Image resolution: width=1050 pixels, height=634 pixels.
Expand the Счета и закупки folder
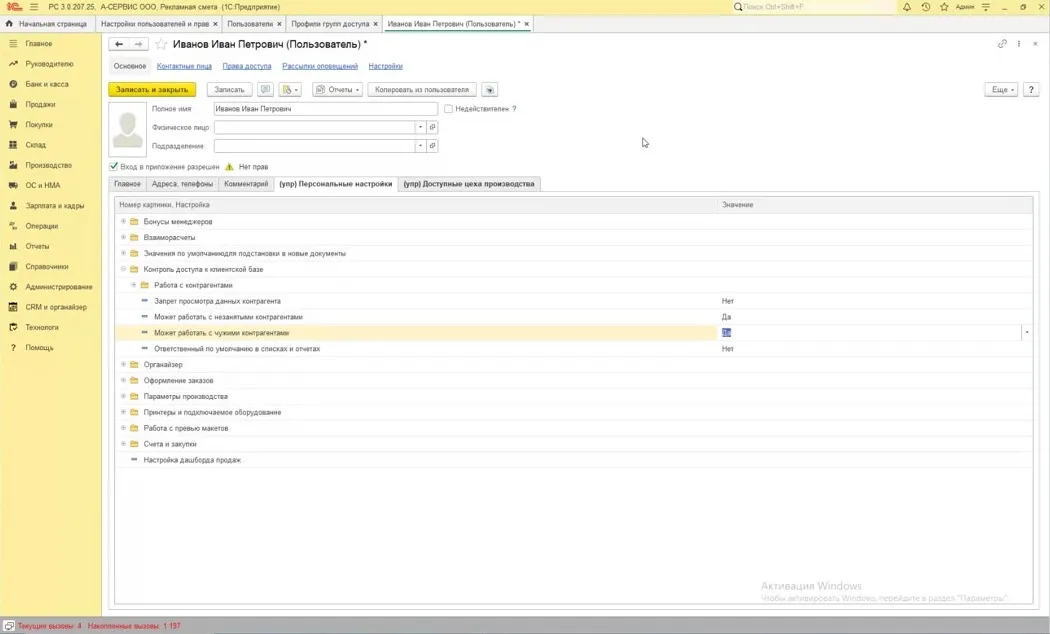click(123, 444)
